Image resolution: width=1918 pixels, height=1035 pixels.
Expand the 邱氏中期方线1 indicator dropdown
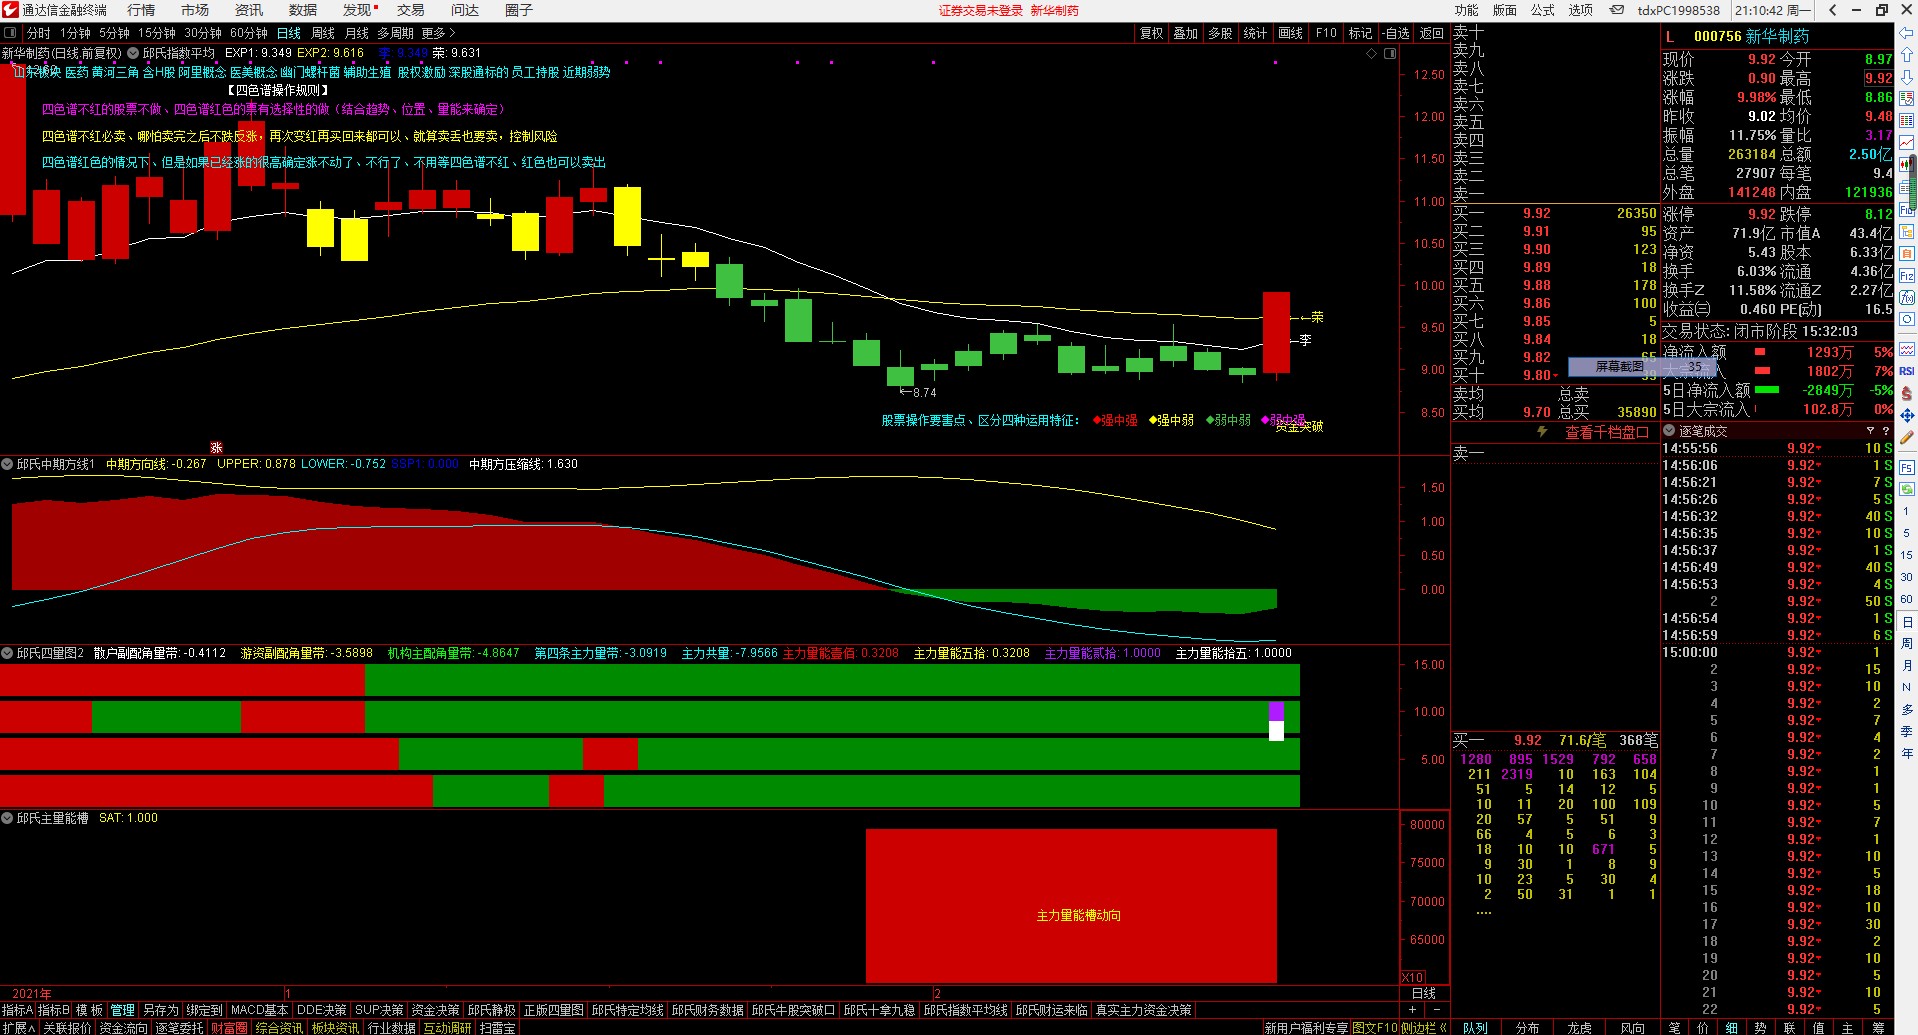tap(7, 464)
